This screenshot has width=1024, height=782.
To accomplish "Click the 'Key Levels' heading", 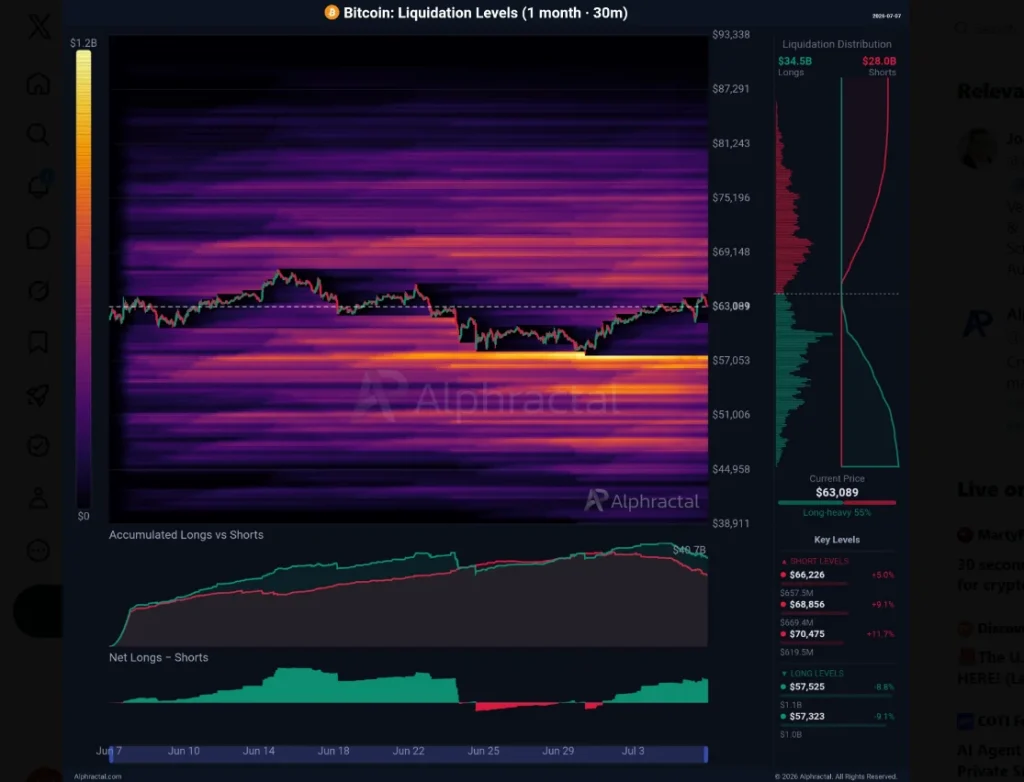I will [x=837, y=540].
